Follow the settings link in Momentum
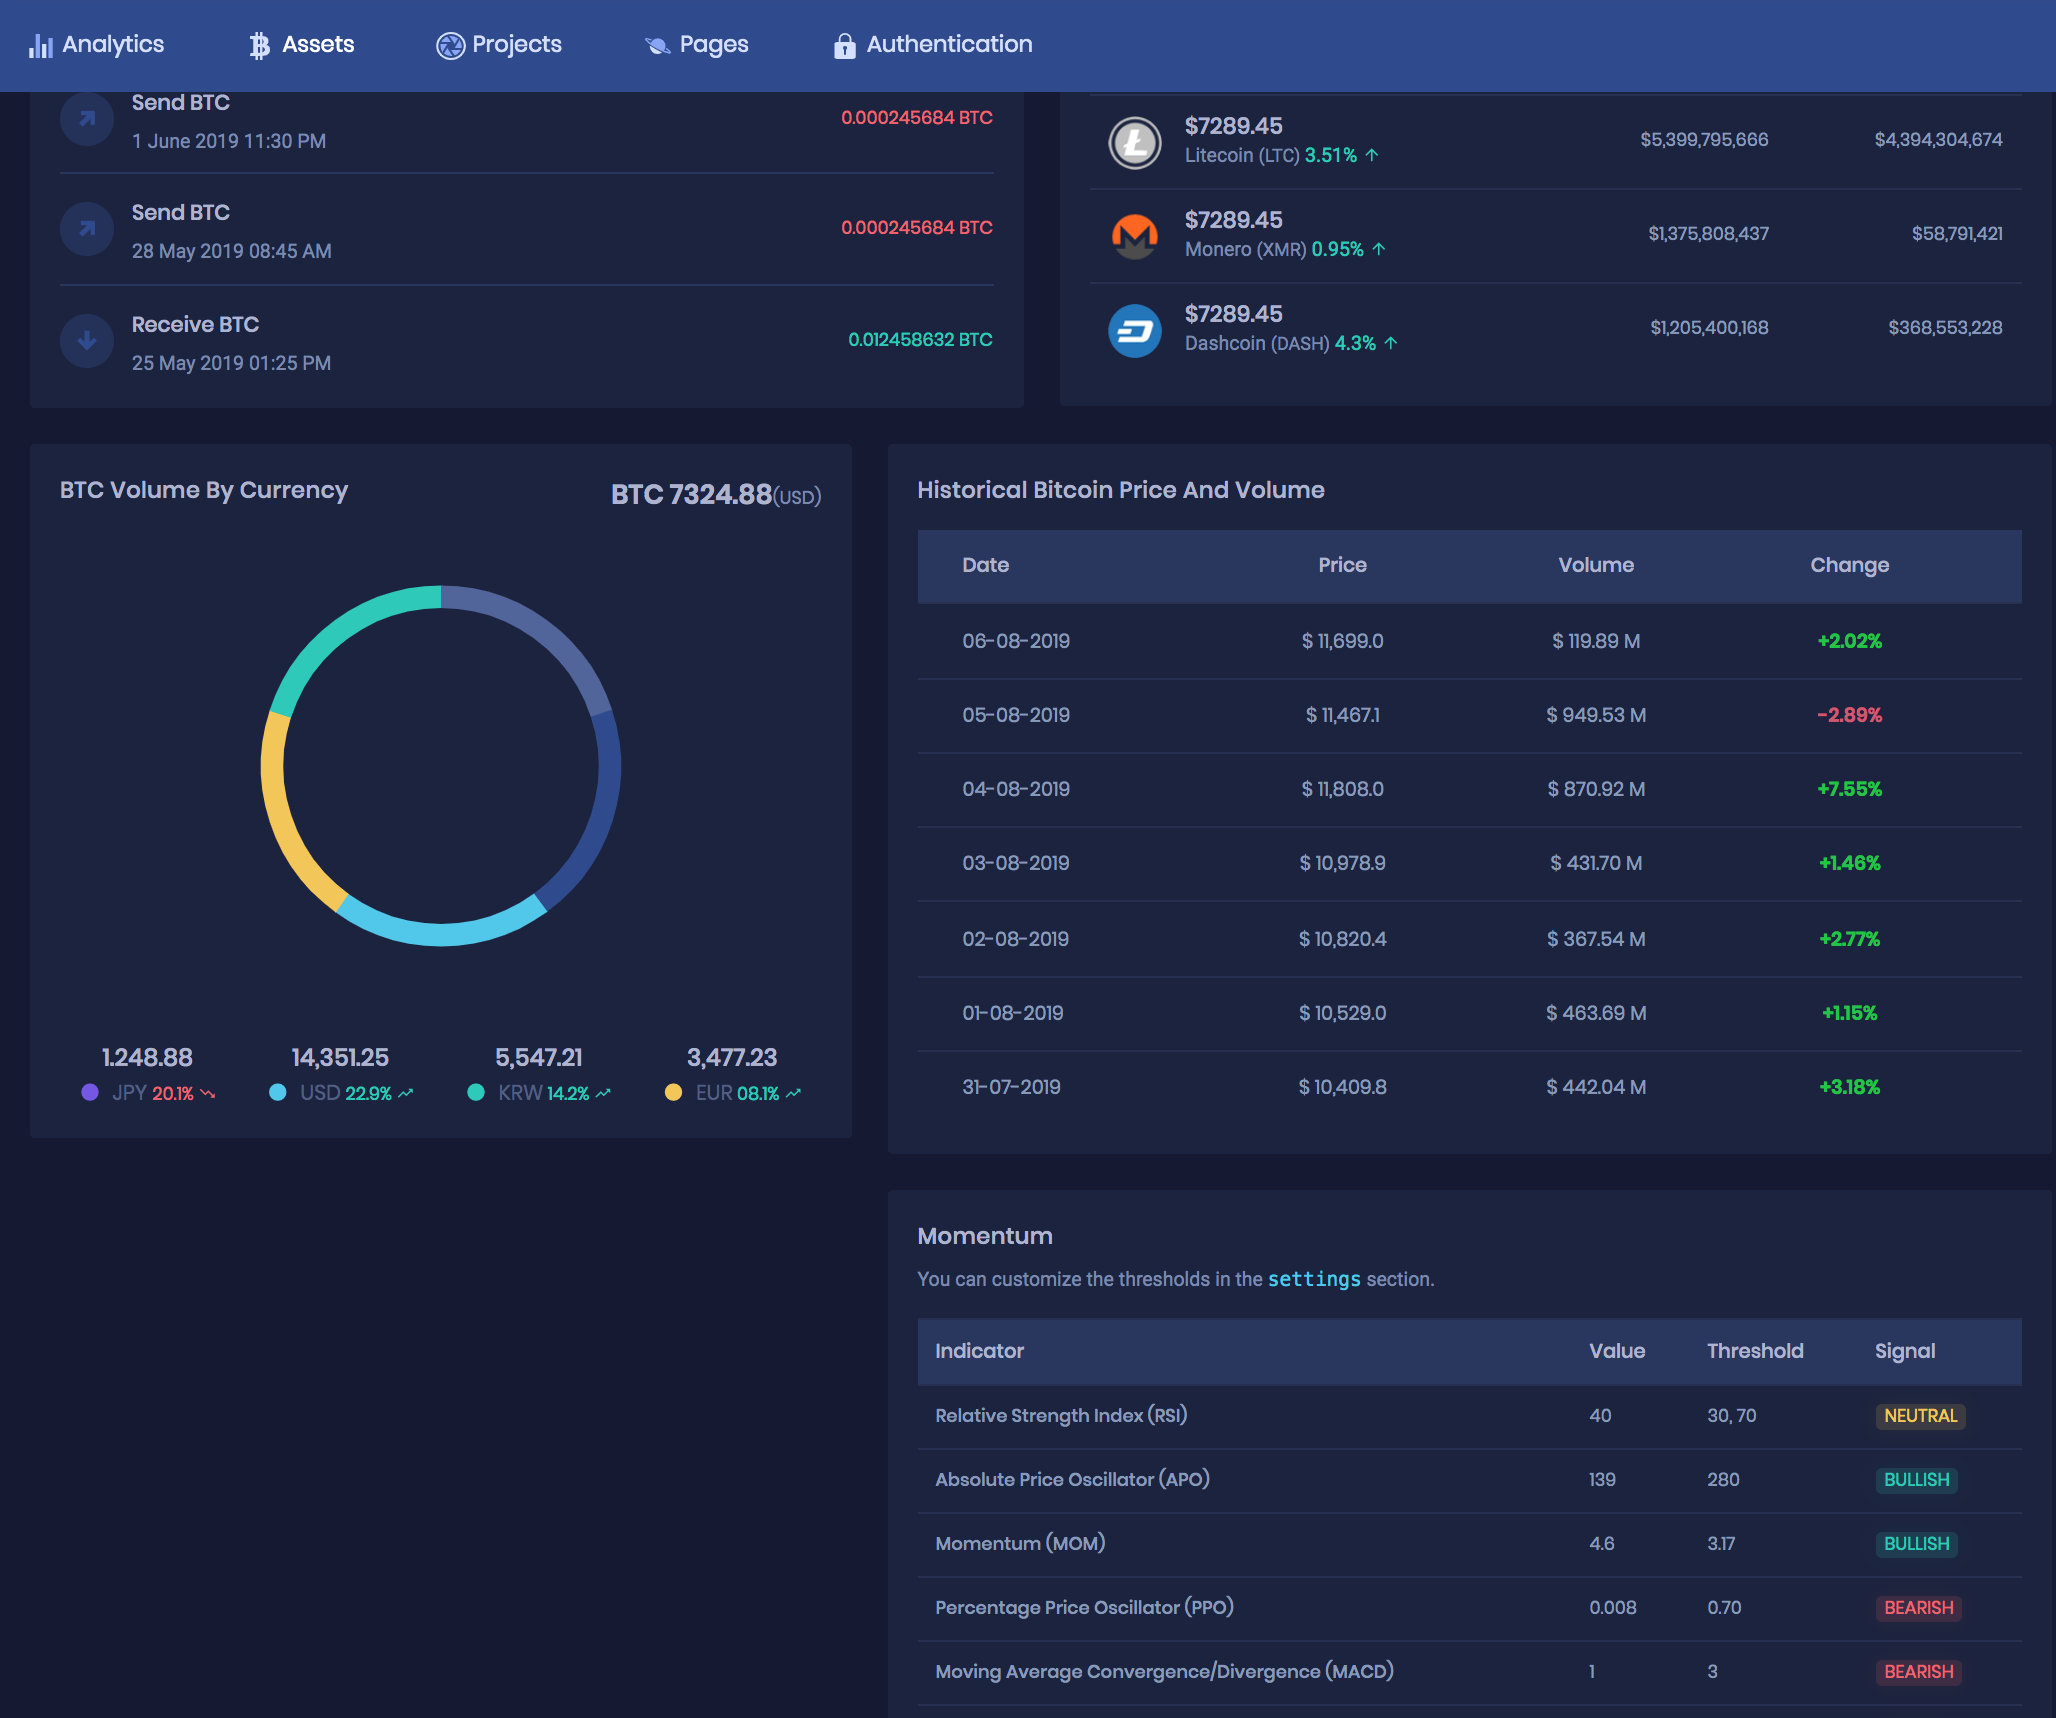 click(x=1314, y=1279)
